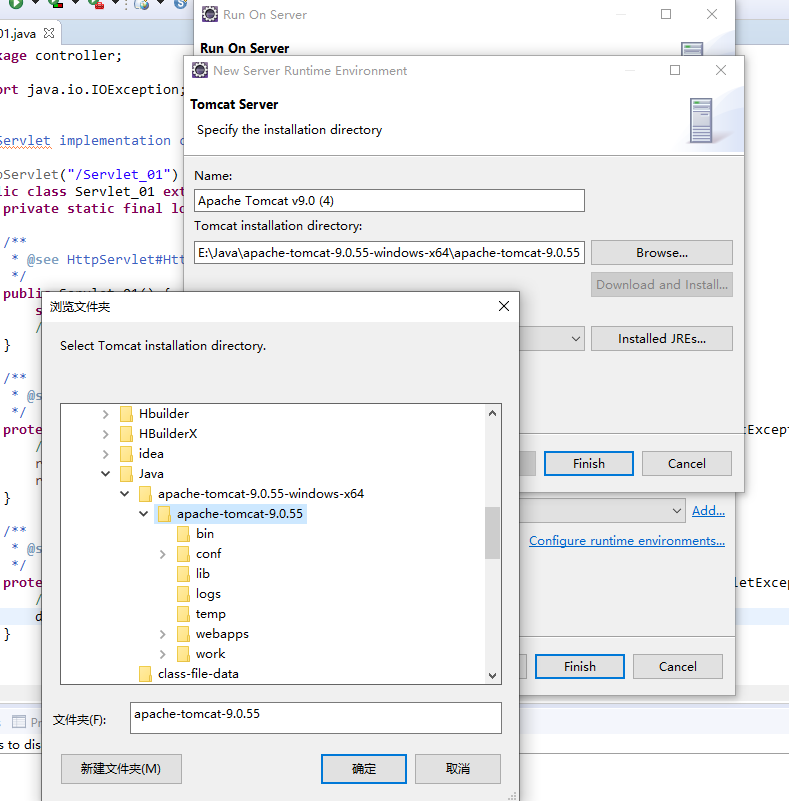Click Browse... button for Tomcat directory

coord(661,253)
